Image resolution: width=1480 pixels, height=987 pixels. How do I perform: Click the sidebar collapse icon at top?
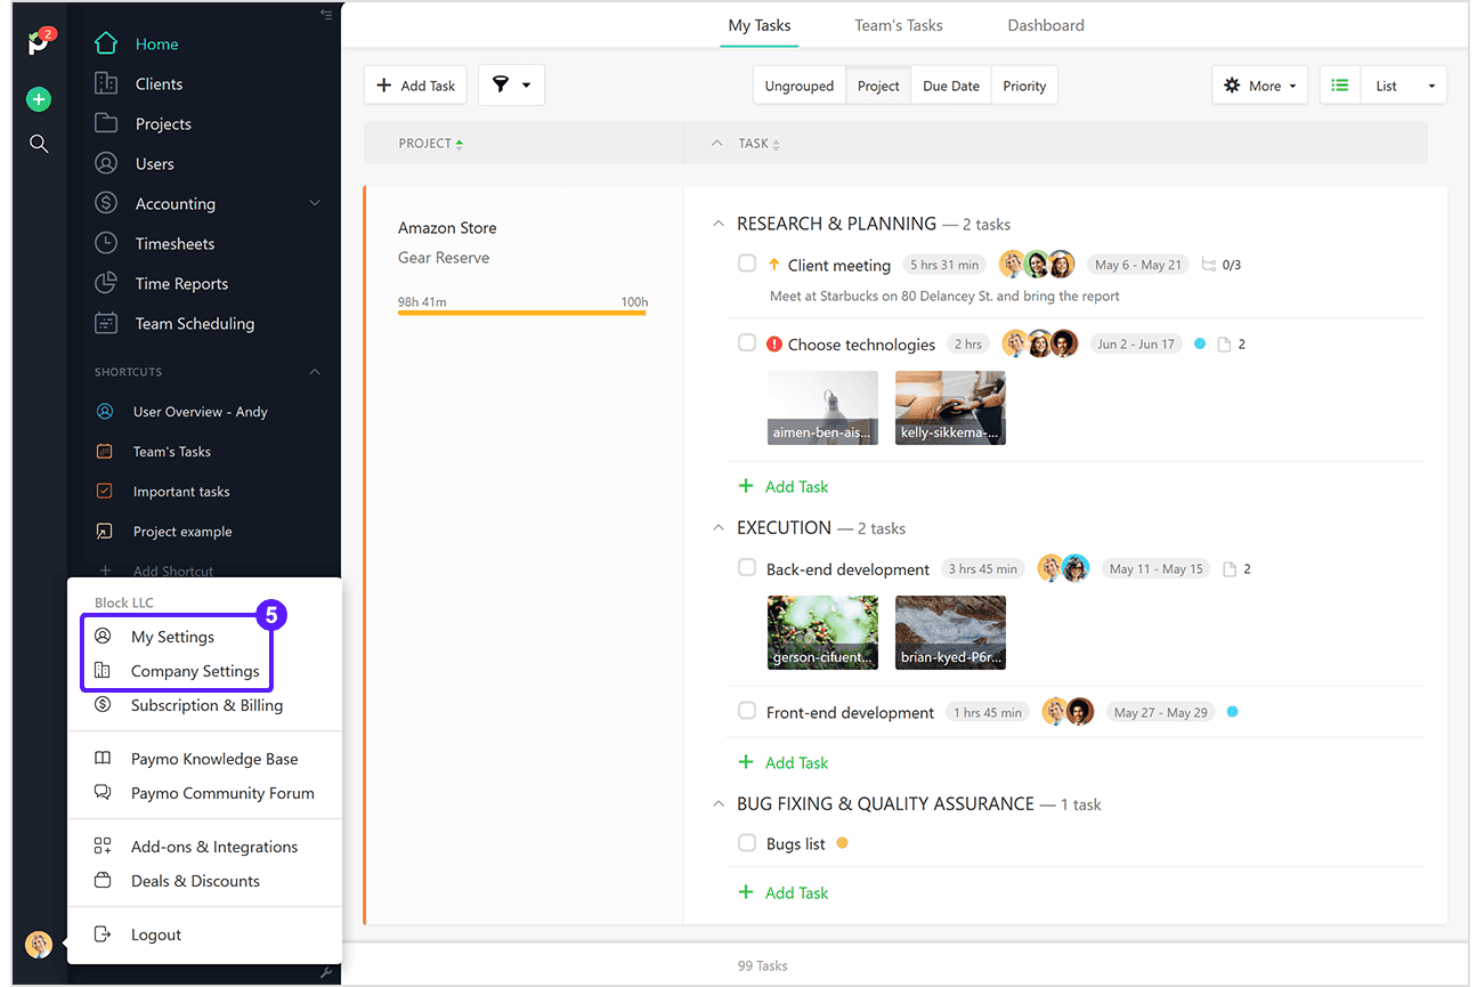[x=326, y=14]
